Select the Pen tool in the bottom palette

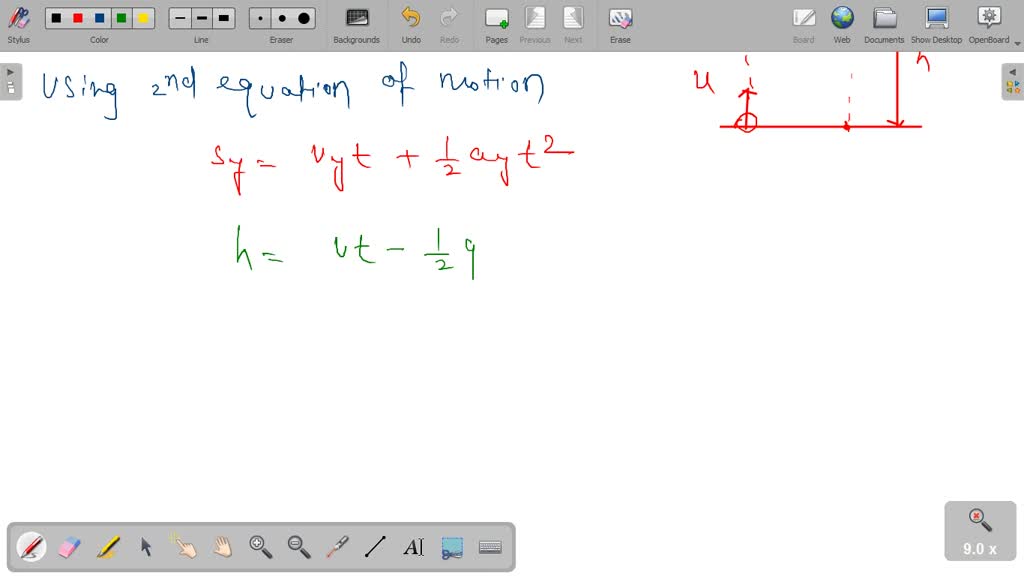pos(32,547)
